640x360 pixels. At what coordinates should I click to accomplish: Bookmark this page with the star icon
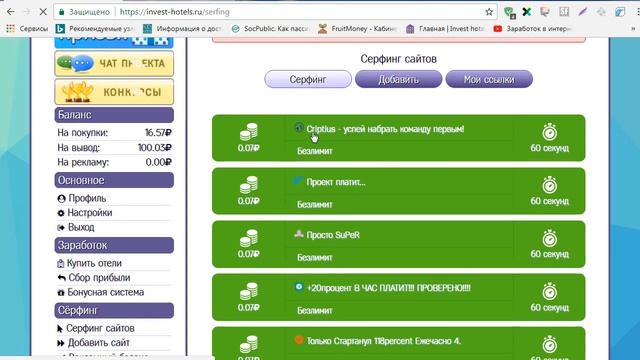tap(489, 12)
